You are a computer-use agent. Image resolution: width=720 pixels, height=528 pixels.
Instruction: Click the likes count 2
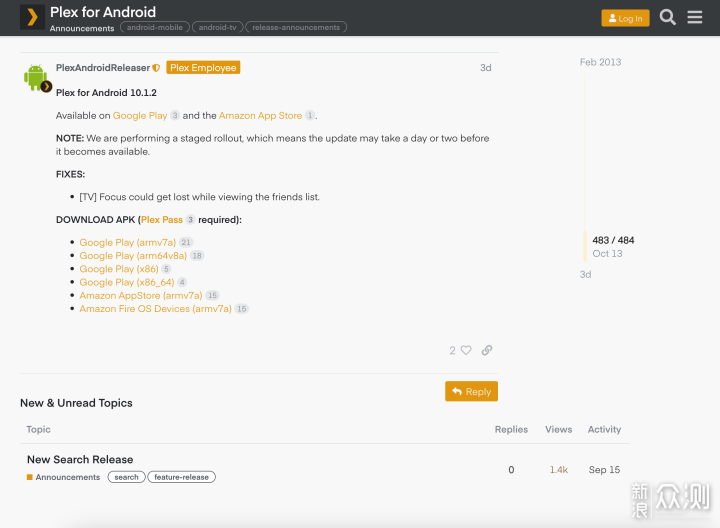[452, 351]
